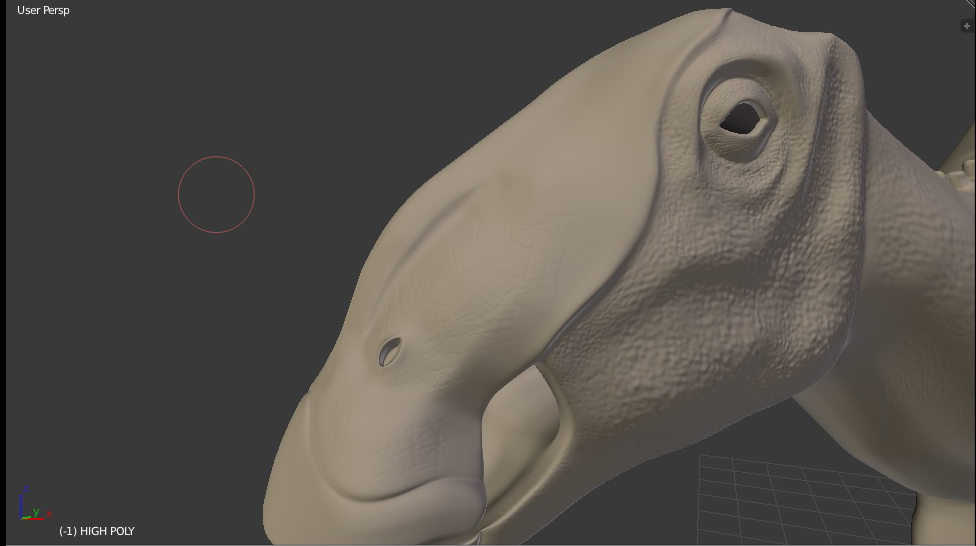Click the area split corner handle
976x546 pixels.
[971, 4]
